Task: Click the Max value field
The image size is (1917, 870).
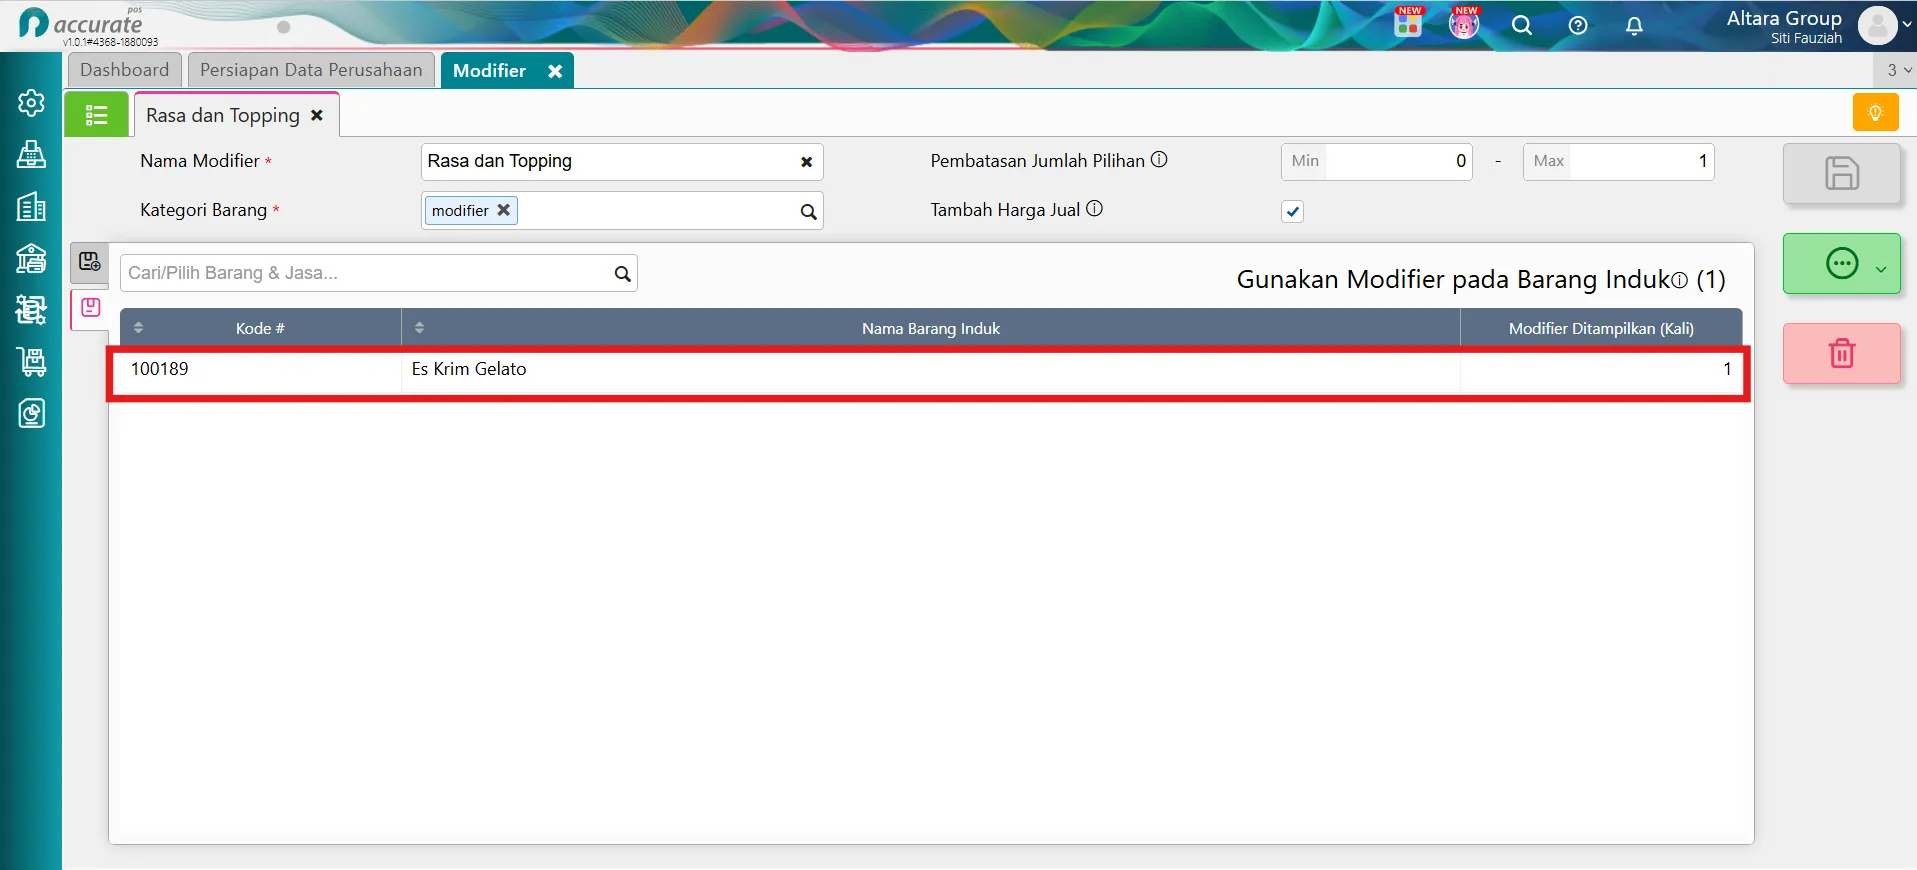Action: (1619, 161)
